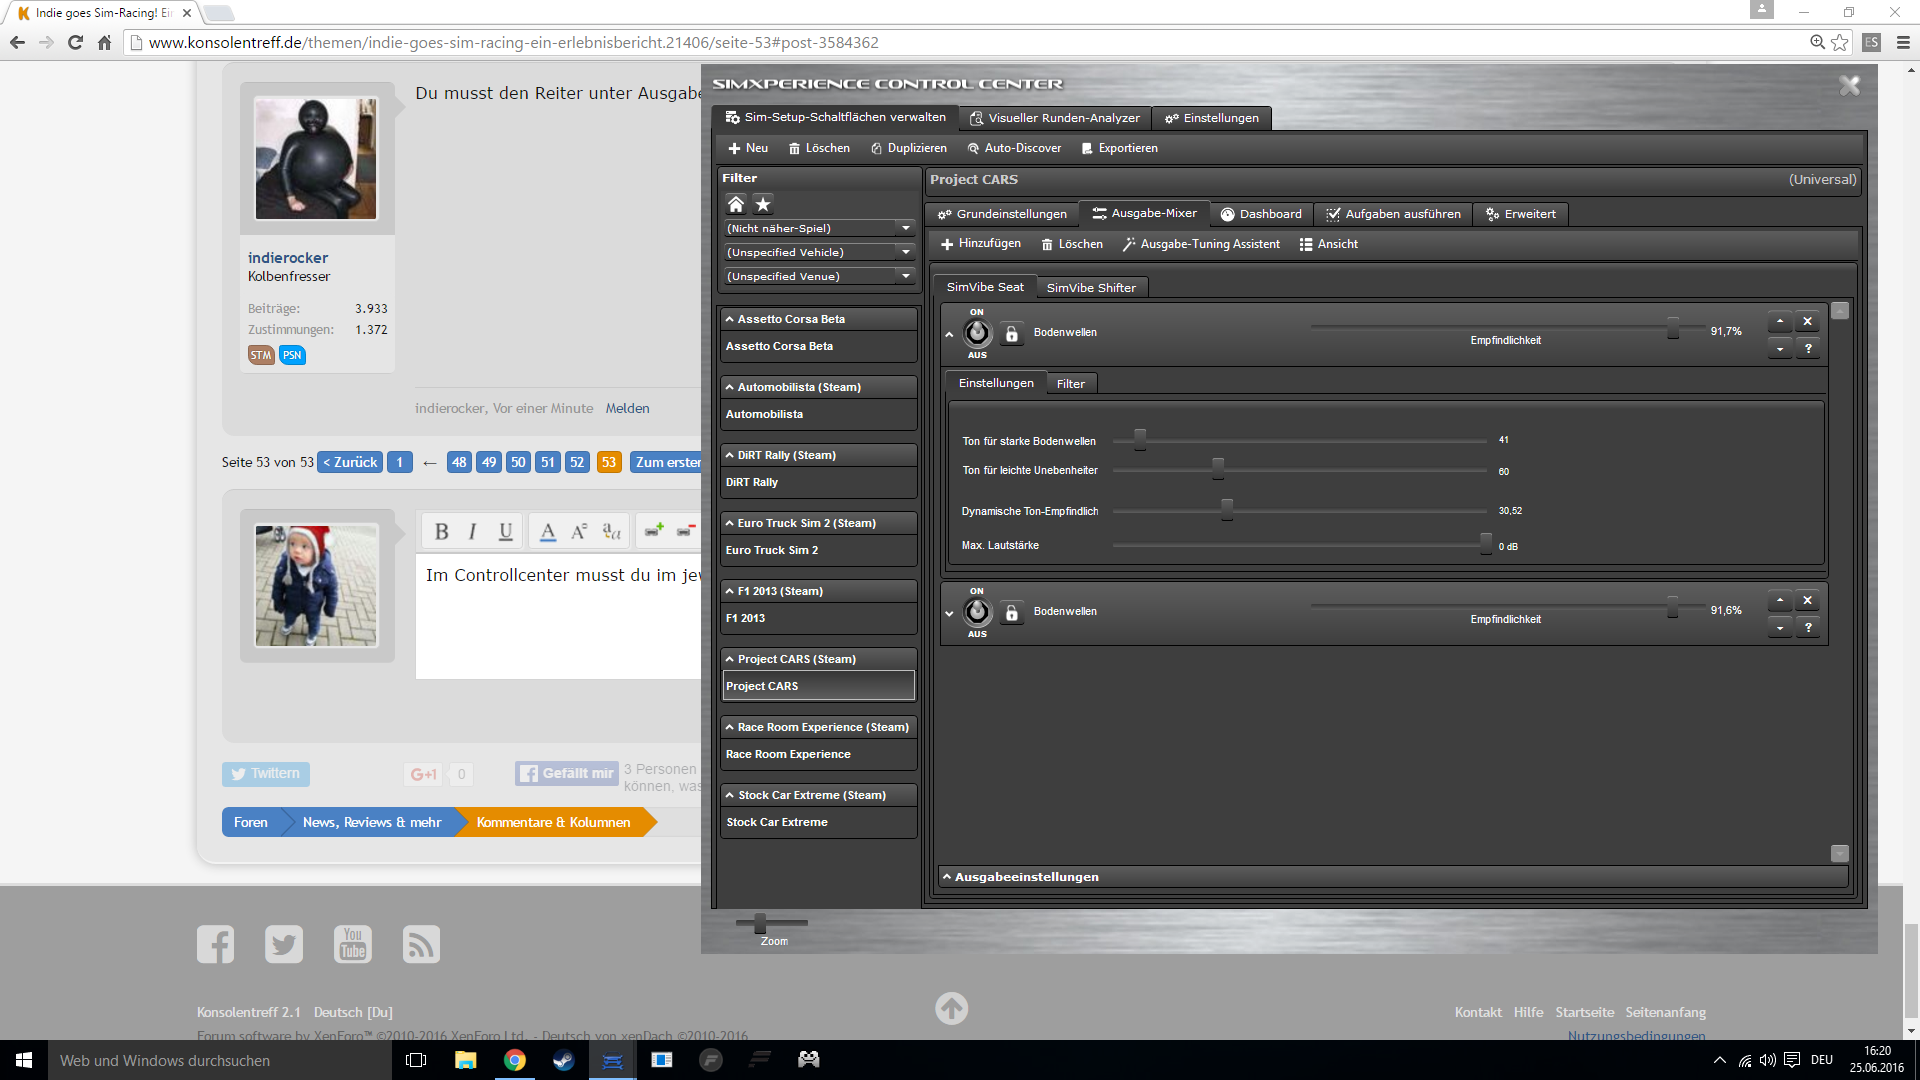Toggle the first Bodenwellen ON/AUS power knob
Image resolution: width=1920 pixels, height=1080 pixels.
[977, 333]
